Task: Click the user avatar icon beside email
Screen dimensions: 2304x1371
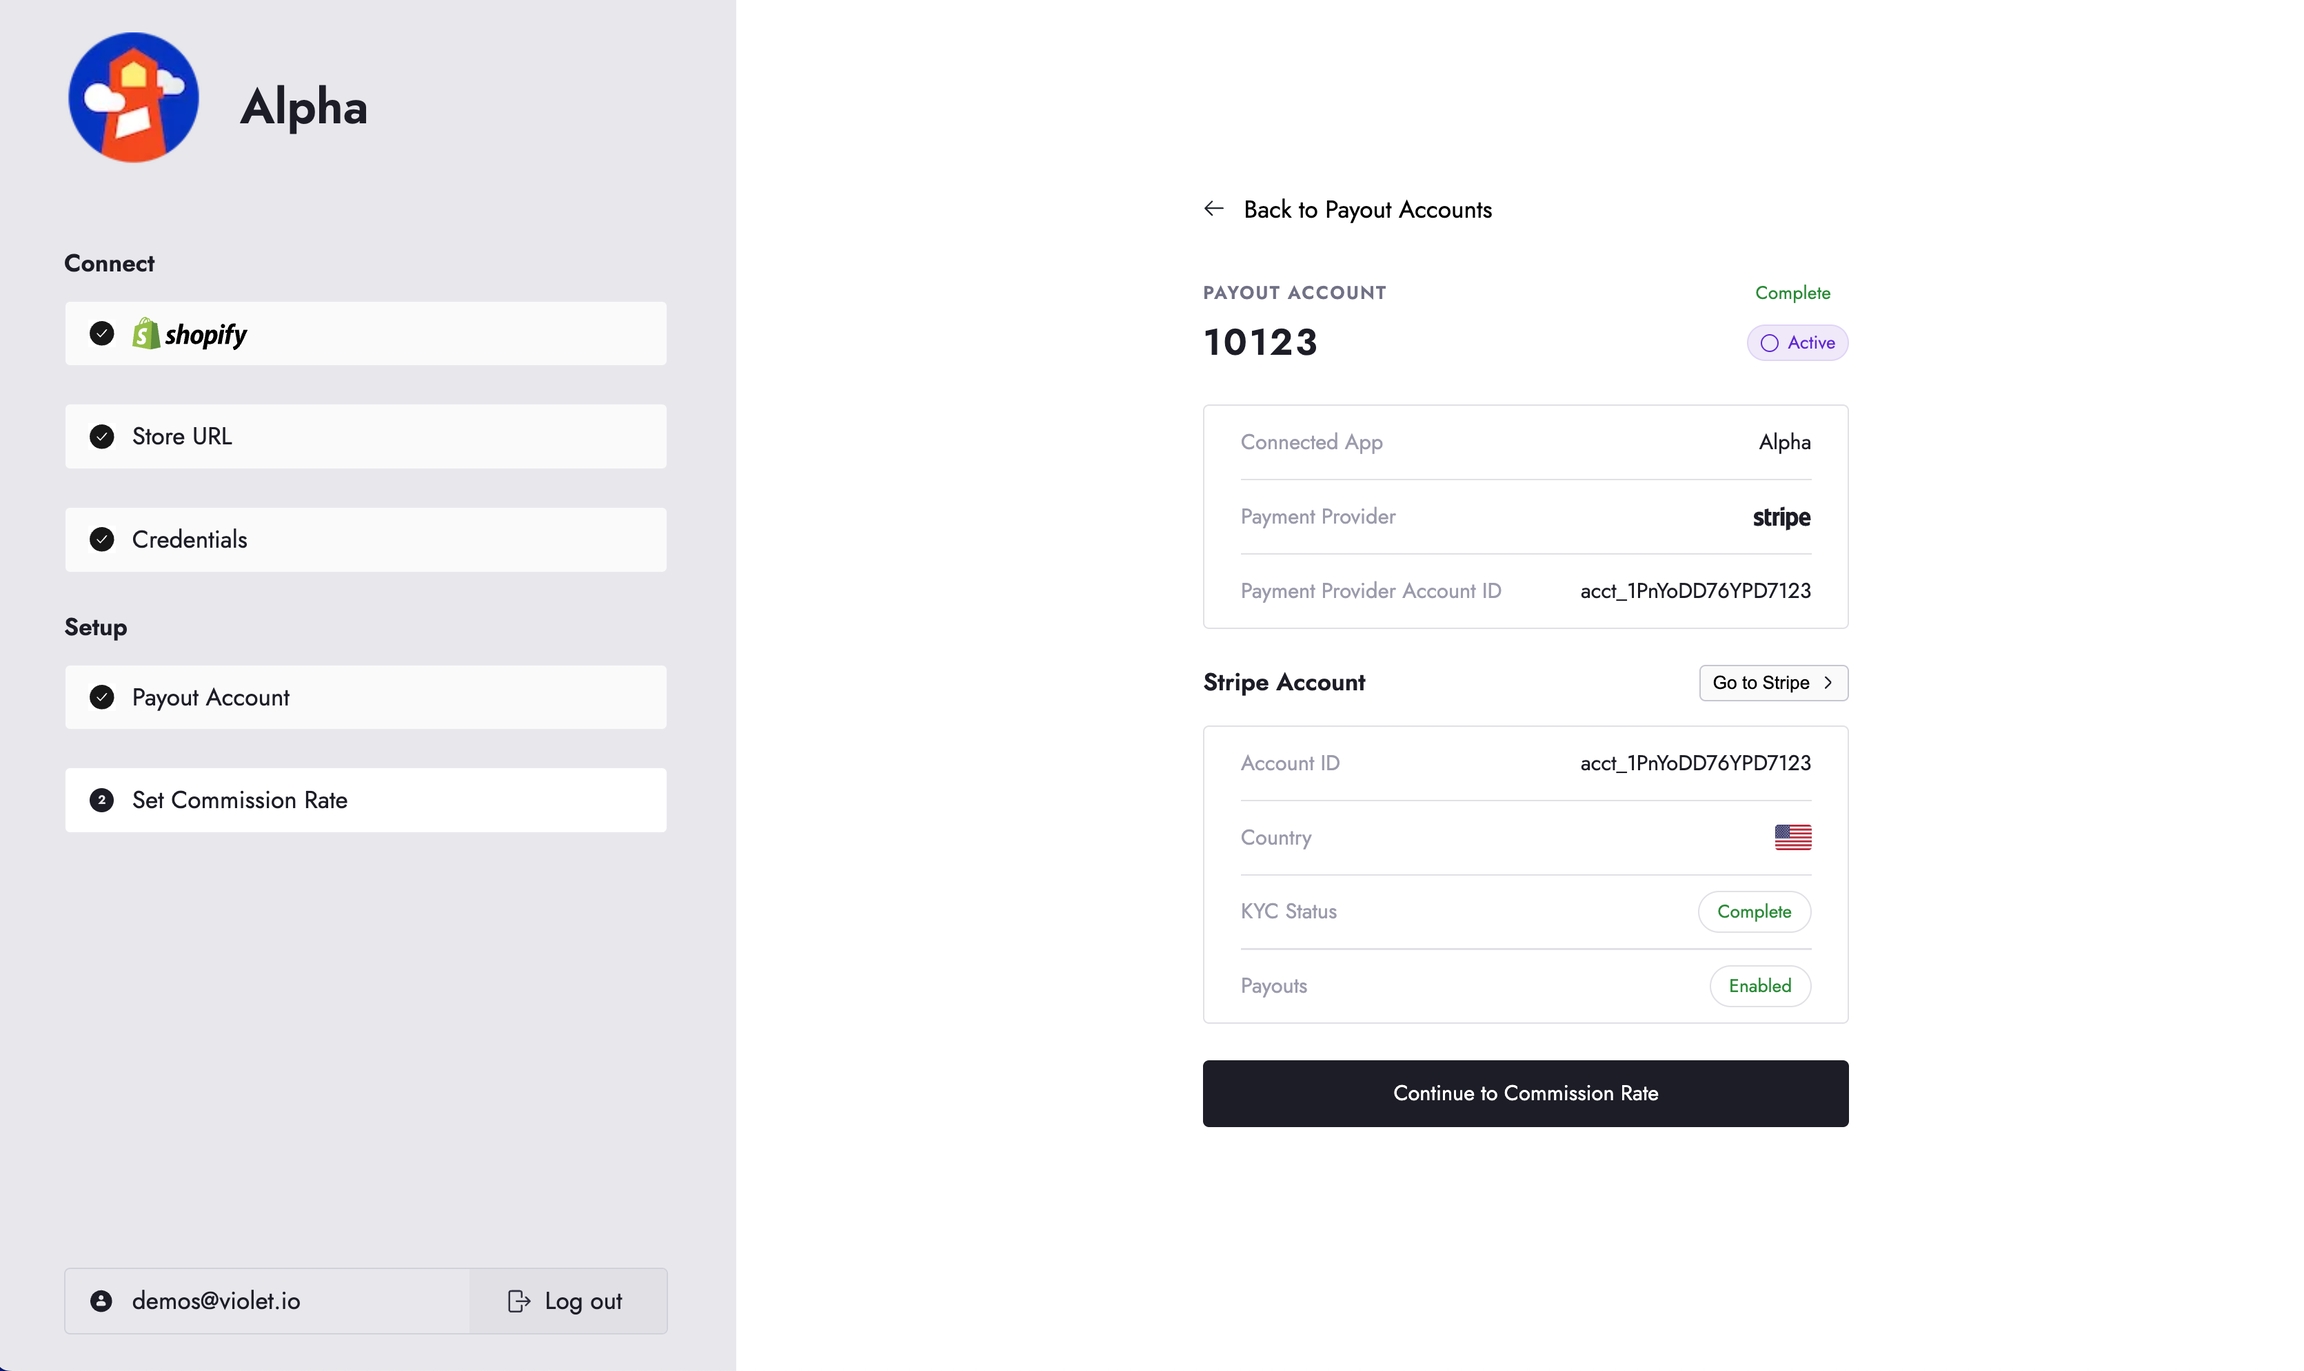Action: (x=101, y=1301)
